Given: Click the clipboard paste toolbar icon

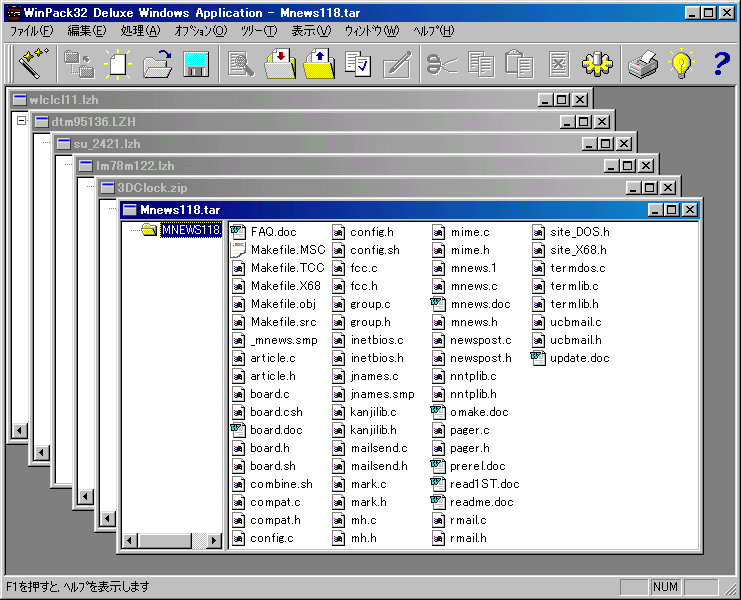Looking at the screenshot, I should 519,63.
